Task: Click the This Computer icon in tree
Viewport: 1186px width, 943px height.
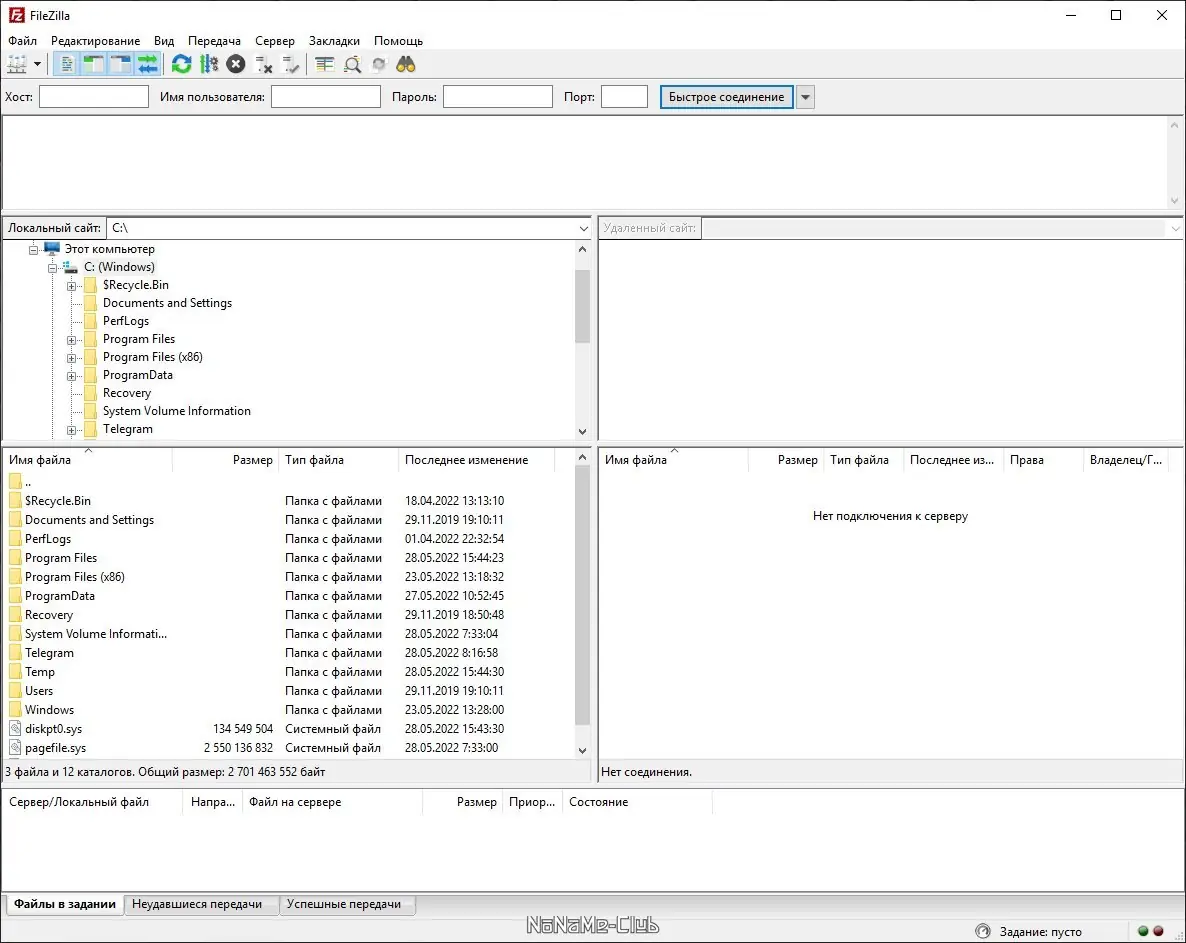Action: click(51, 248)
